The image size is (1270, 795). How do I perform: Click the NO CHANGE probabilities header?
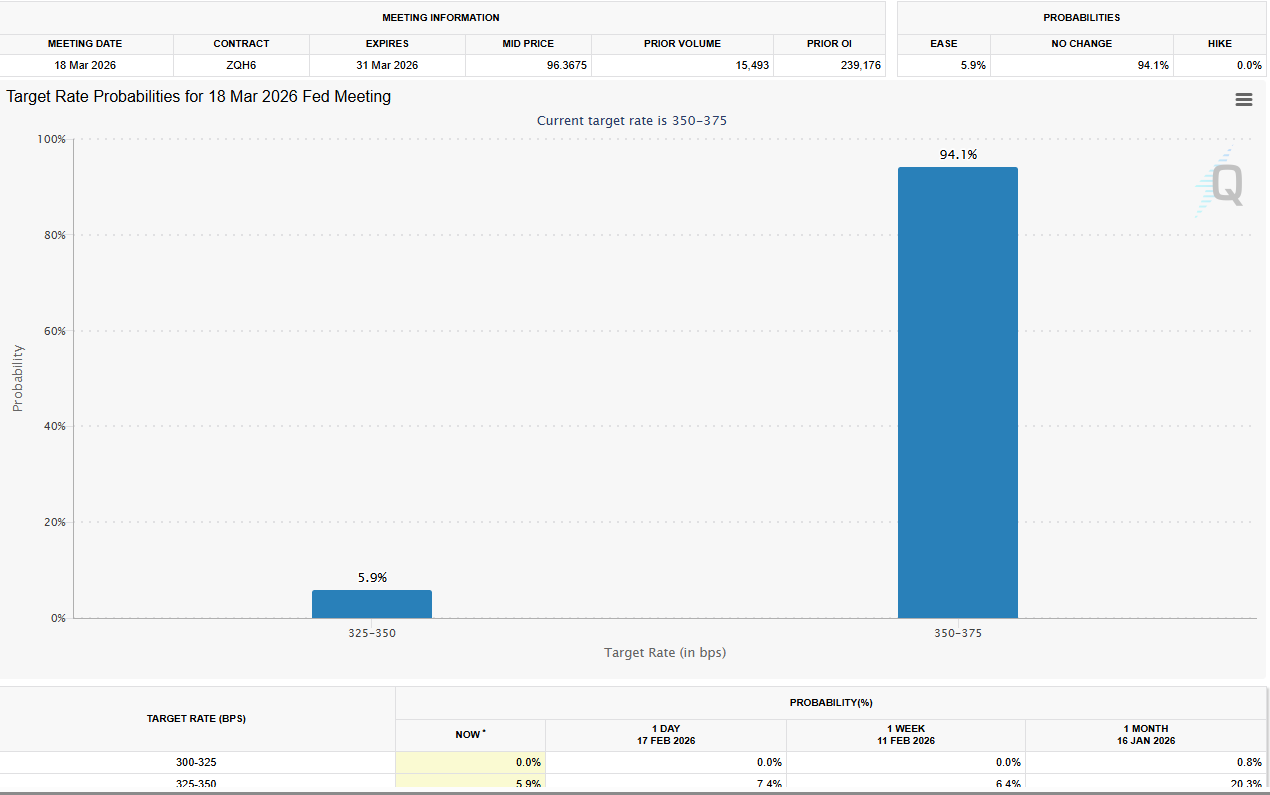click(1082, 43)
